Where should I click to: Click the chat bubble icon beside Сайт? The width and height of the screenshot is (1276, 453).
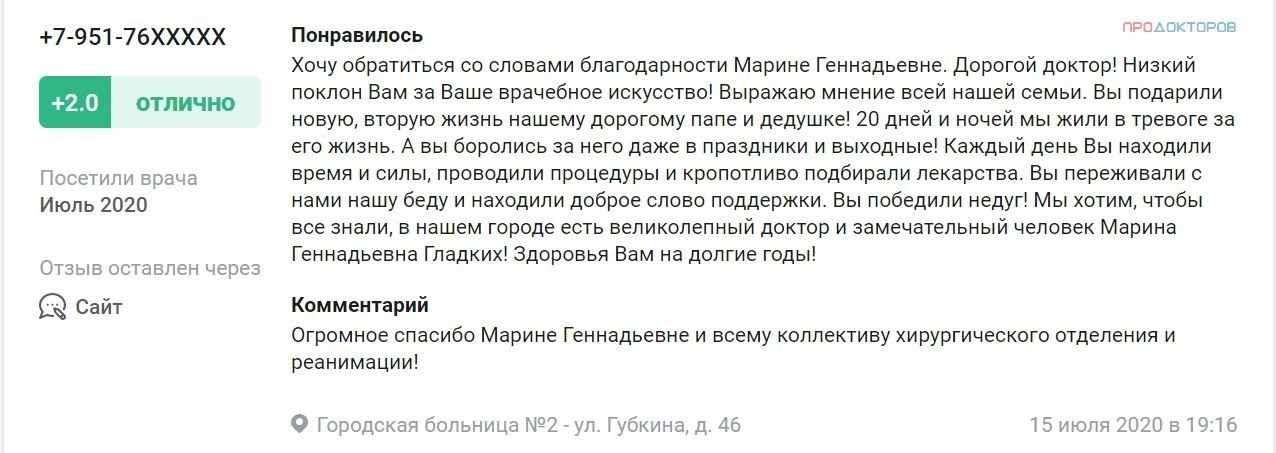point(52,307)
